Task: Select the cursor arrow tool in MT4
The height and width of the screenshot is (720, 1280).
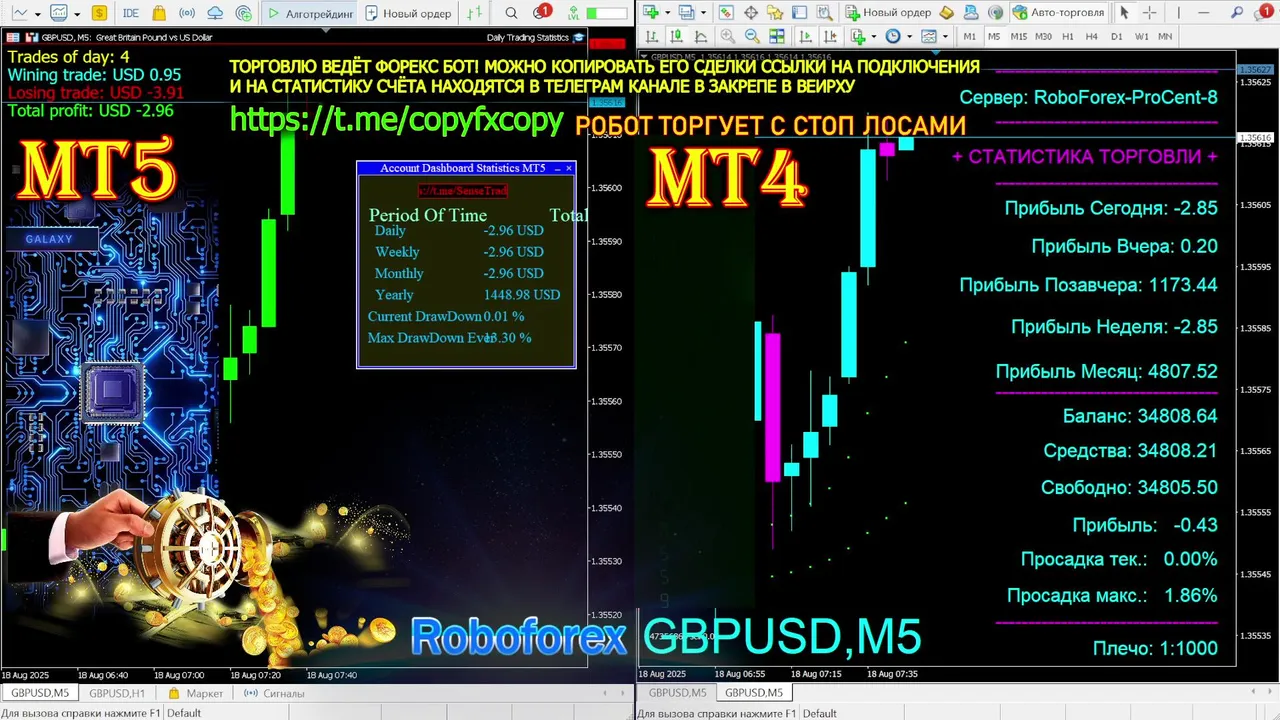Action: click(1124, 13)
